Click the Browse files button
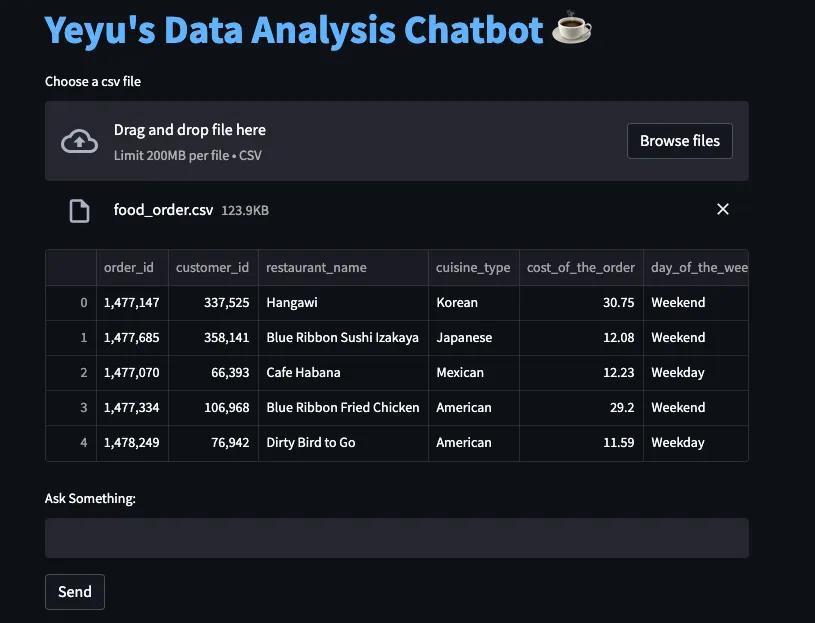The width and height of the screenshot is (815, 623). [x=679, y=140]
